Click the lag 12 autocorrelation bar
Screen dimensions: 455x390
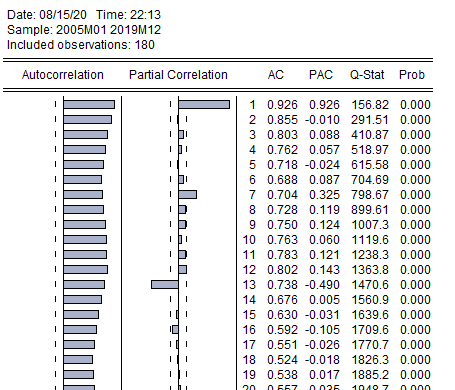(85, 270)
